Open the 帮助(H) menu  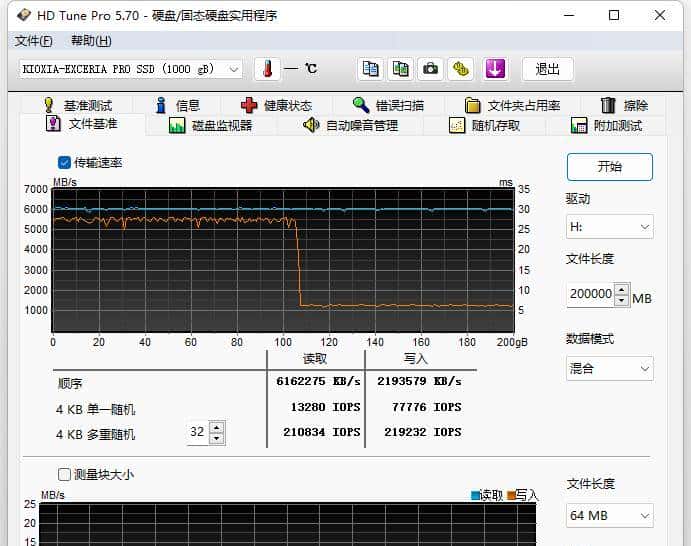pos(91,41)
